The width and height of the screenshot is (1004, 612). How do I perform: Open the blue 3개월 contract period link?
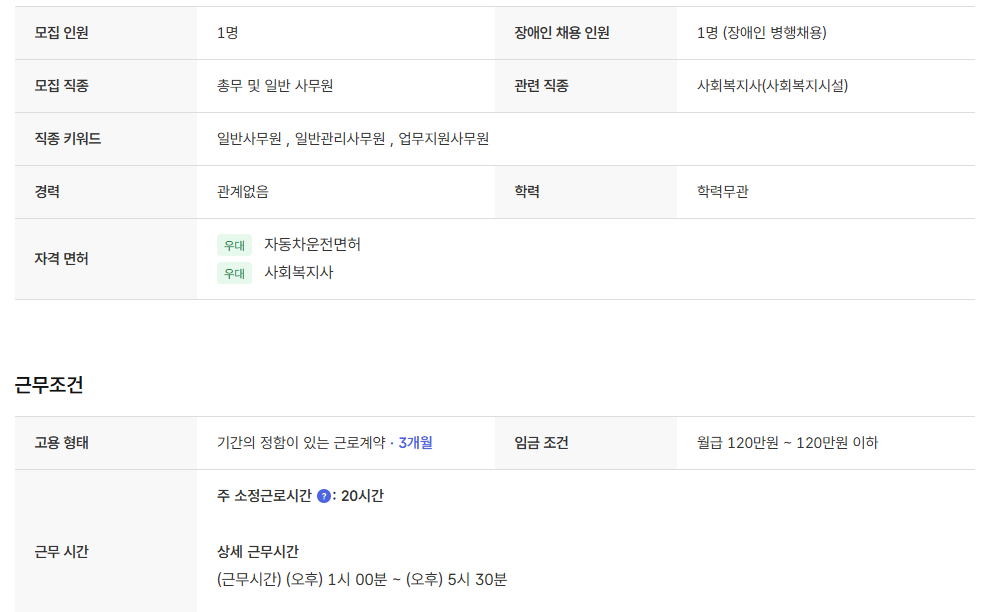click(x=415, y=442)
